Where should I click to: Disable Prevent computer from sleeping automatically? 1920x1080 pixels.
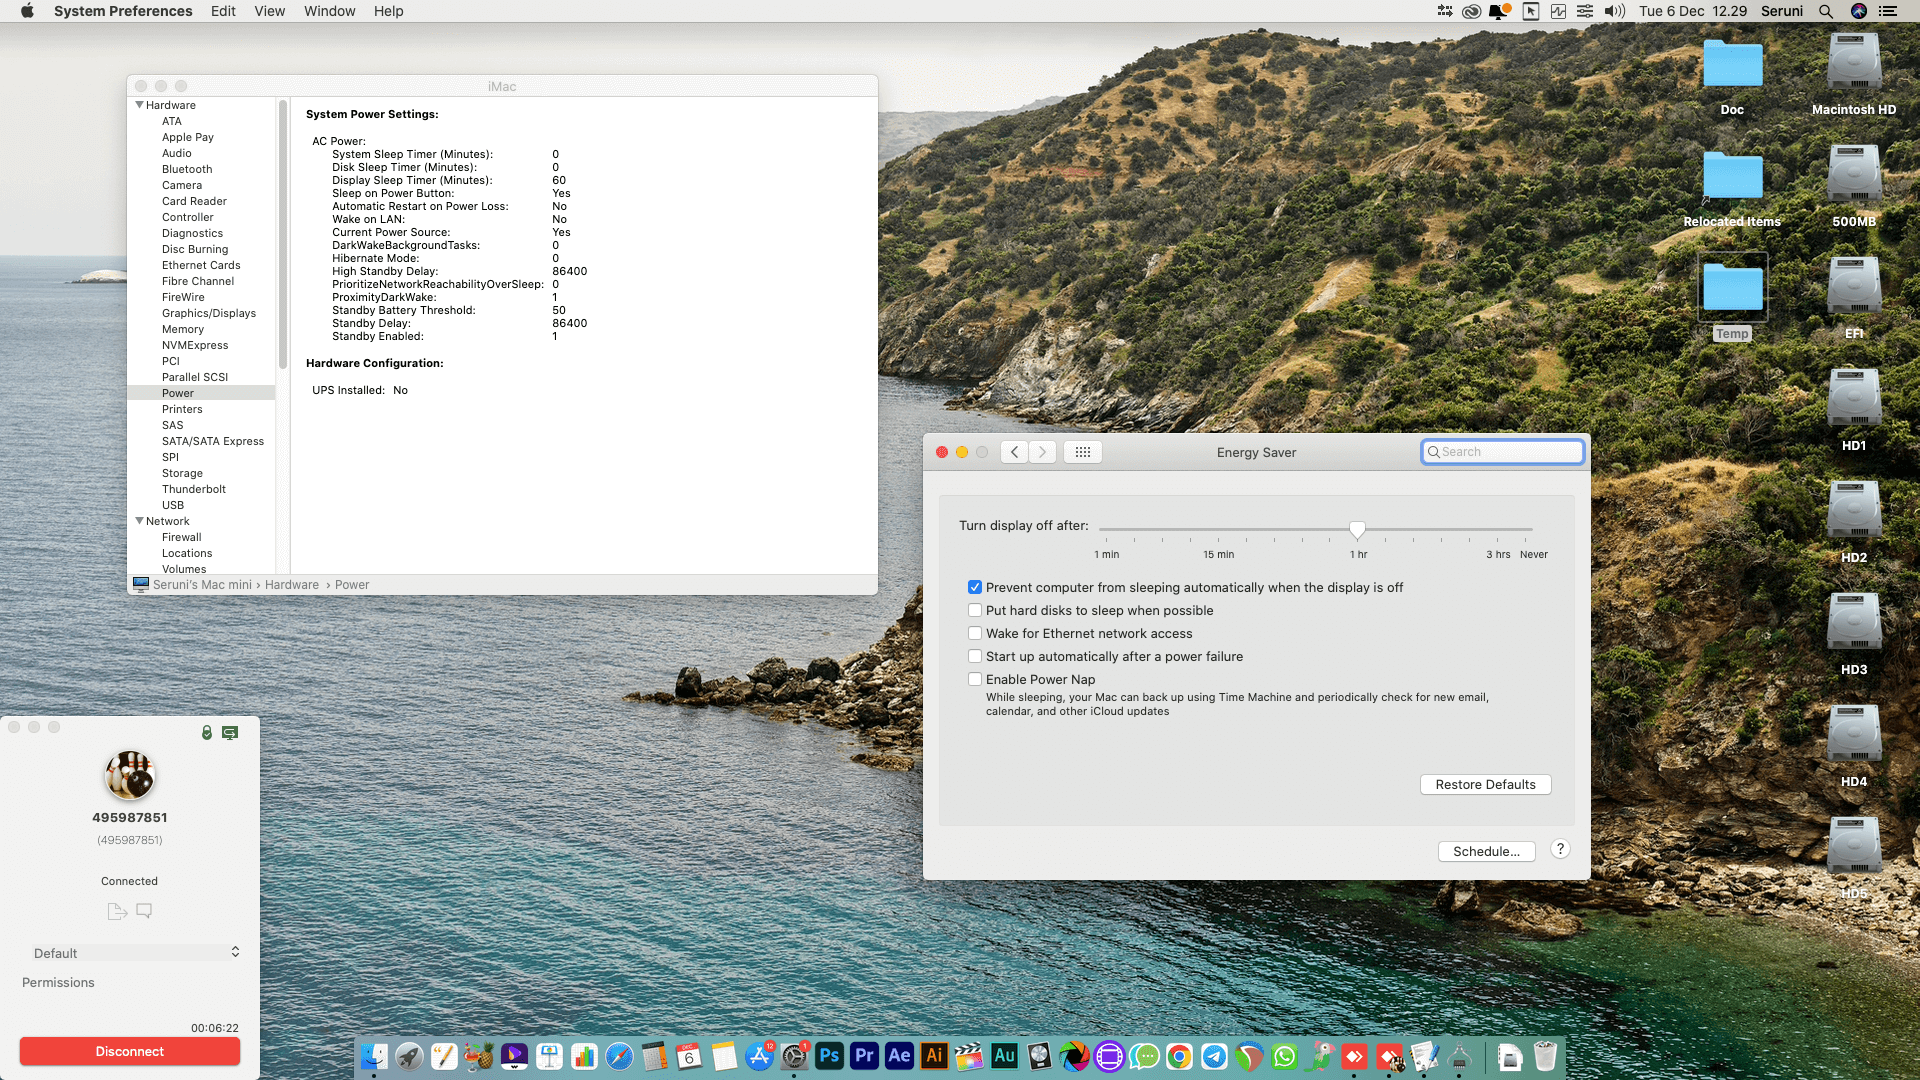(x=975, y=587)
